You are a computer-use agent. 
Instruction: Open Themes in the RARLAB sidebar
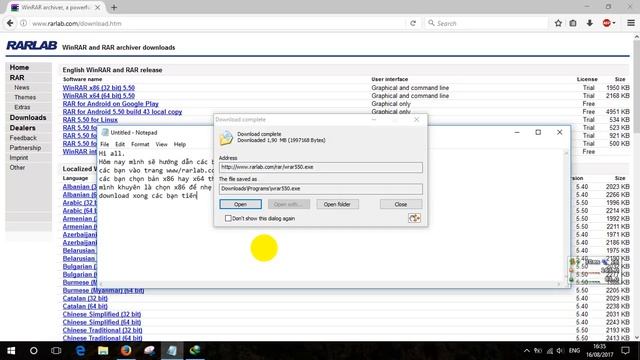pyautogui.click(x=25, y=97)
